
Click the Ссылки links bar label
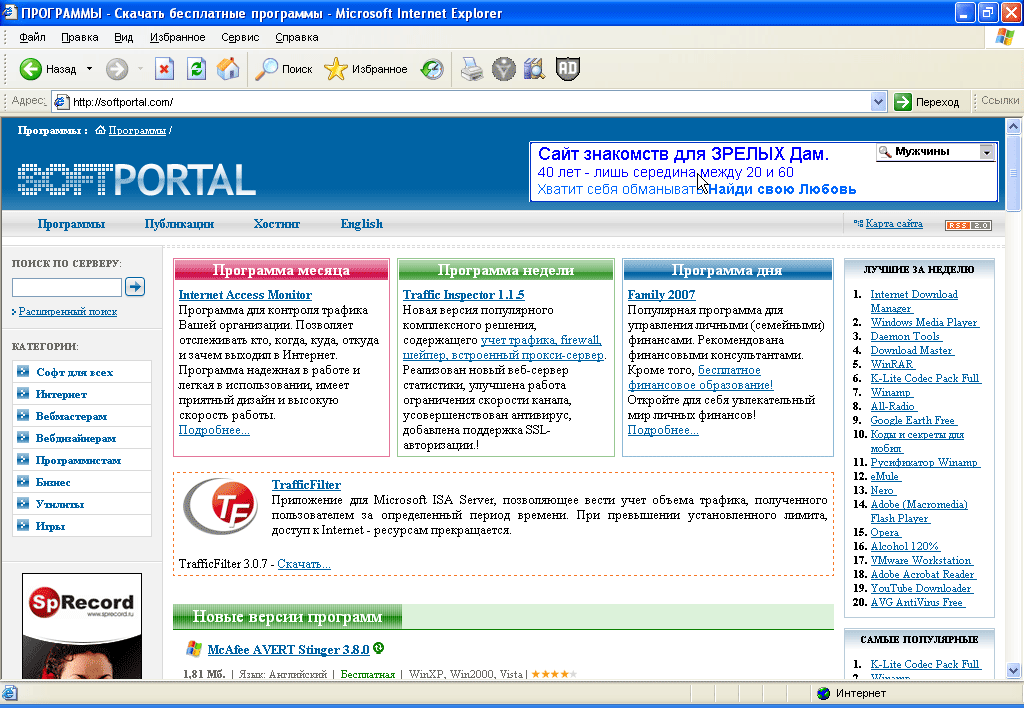click(999, 100)
